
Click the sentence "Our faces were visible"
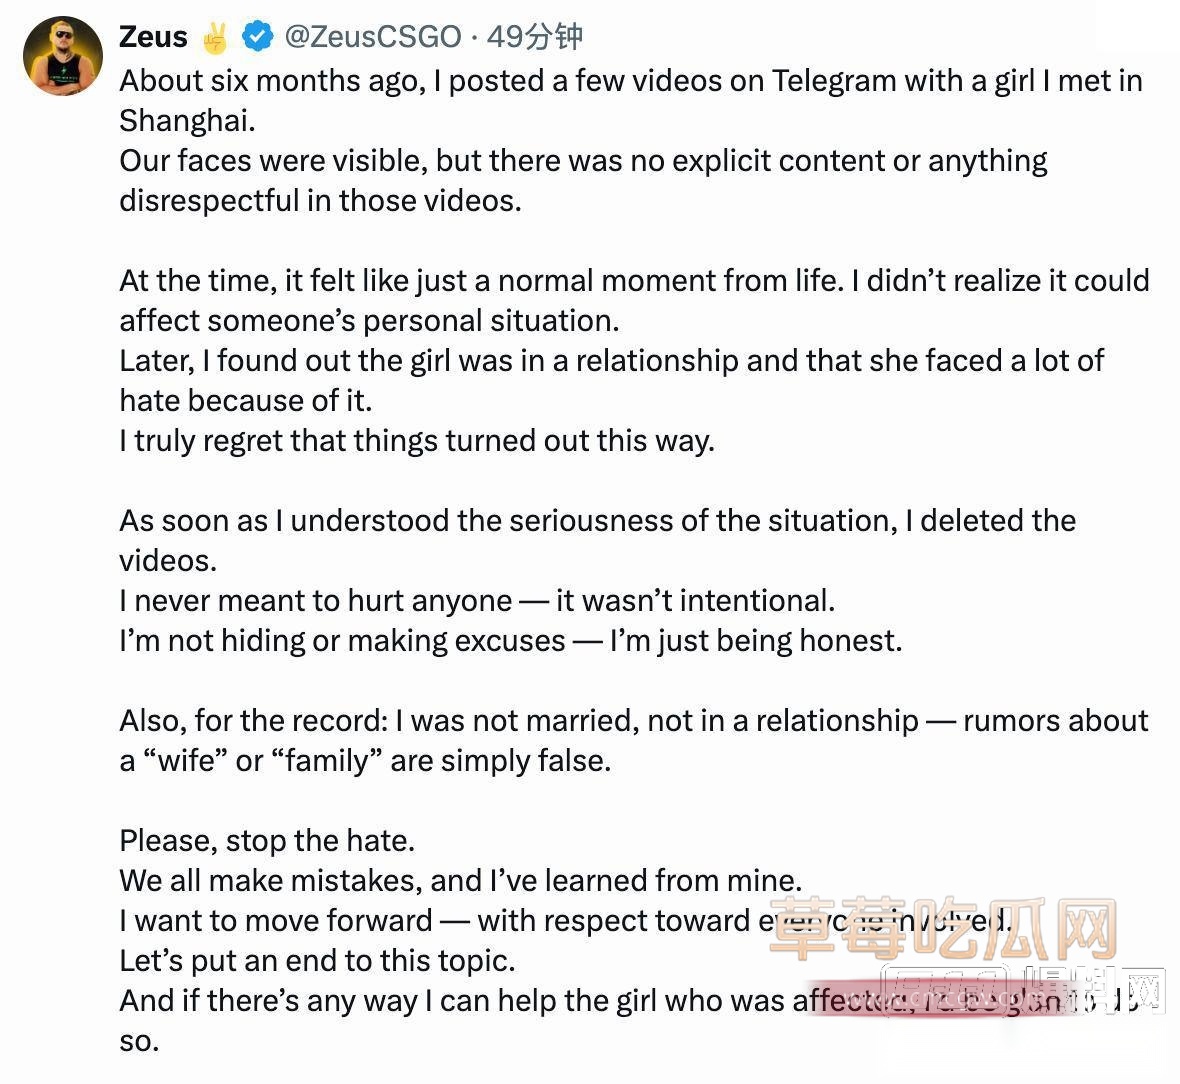click(583, 161)
